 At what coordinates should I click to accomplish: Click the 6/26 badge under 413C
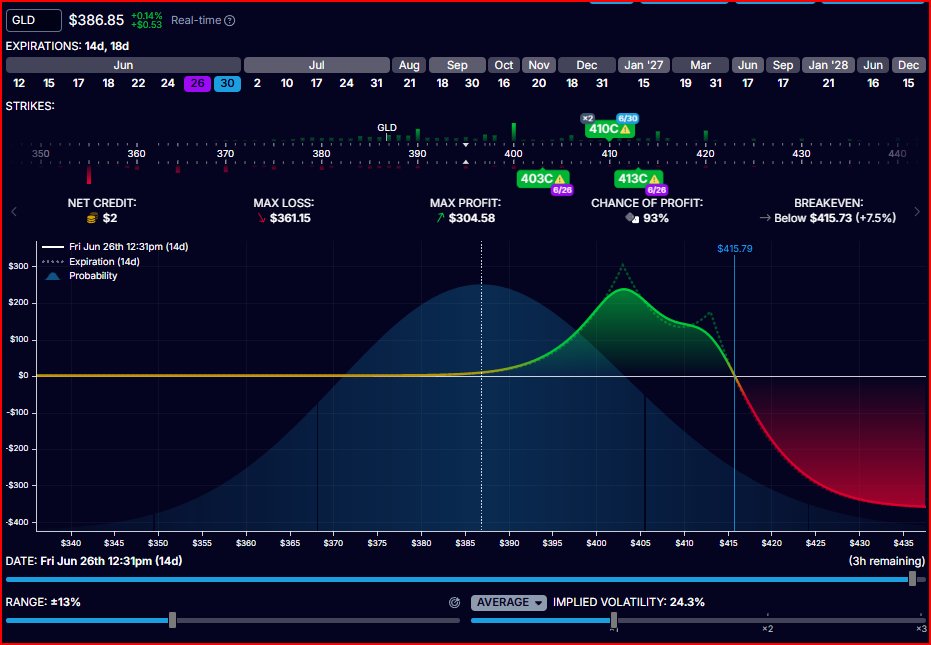tap(657, 191)
